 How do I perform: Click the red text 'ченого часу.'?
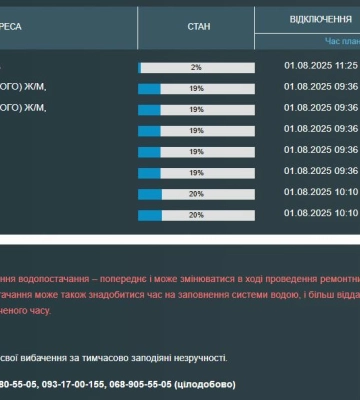(x=25, y=311)
